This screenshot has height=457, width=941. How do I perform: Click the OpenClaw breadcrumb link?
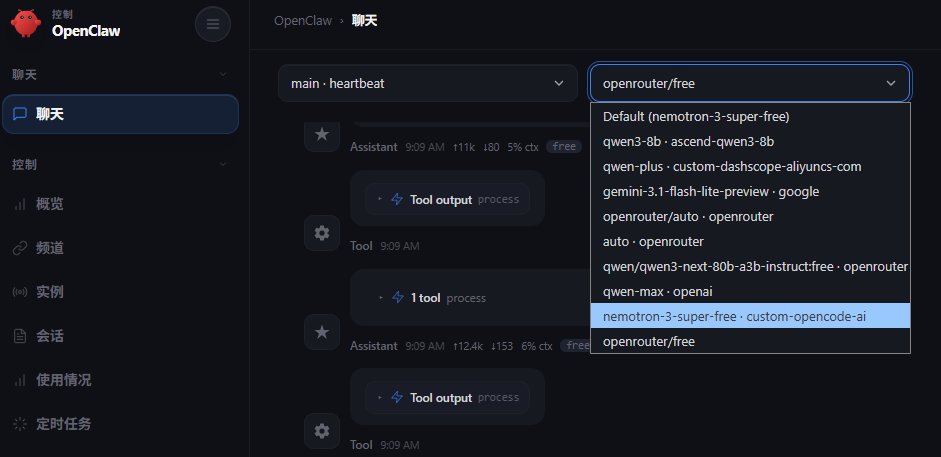coord(303,20)
